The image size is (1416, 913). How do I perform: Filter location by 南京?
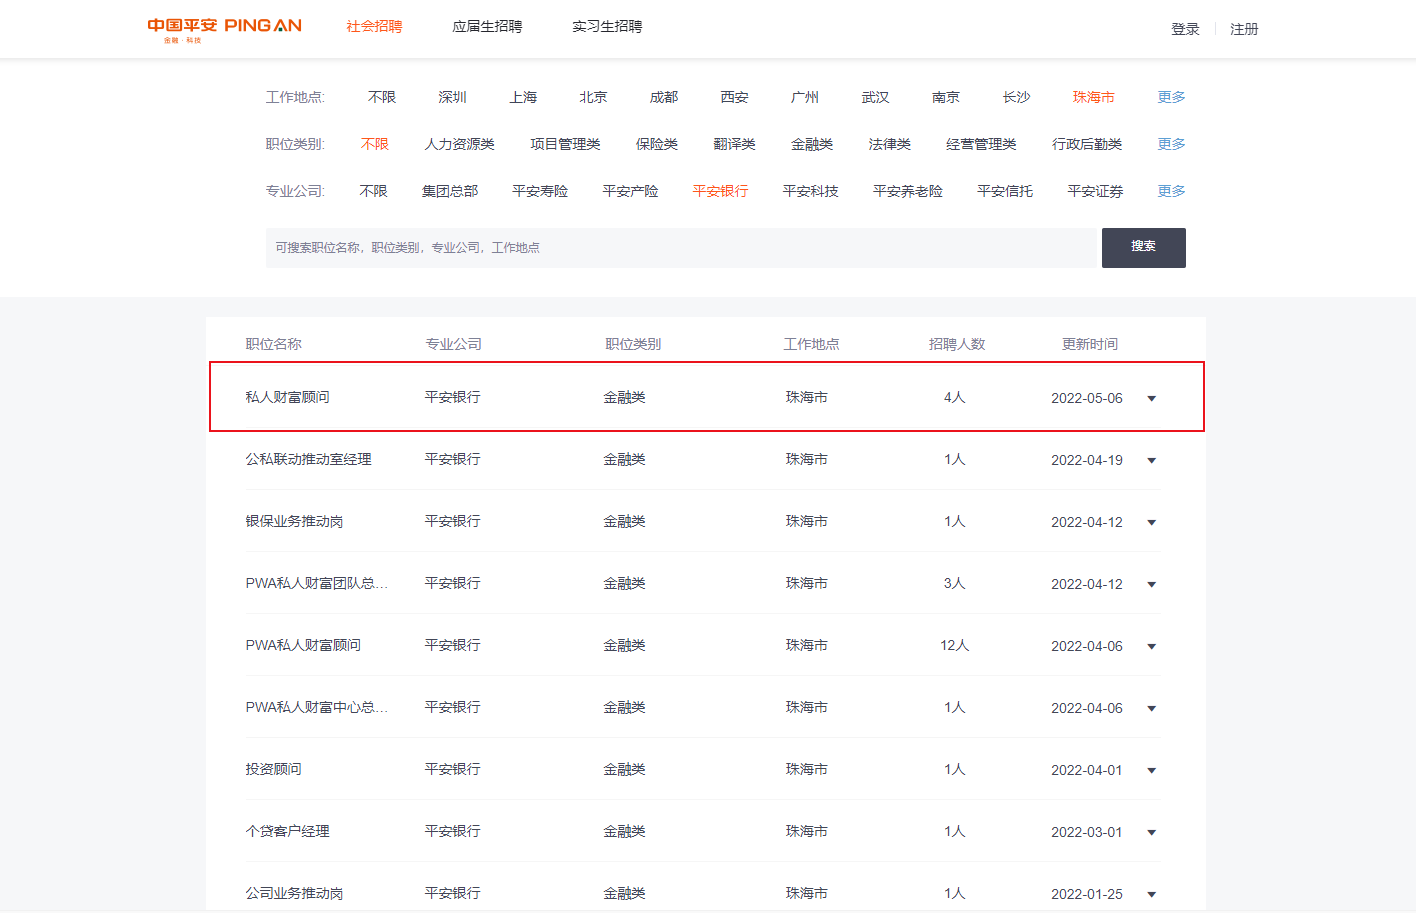click(x=946, y=97)
